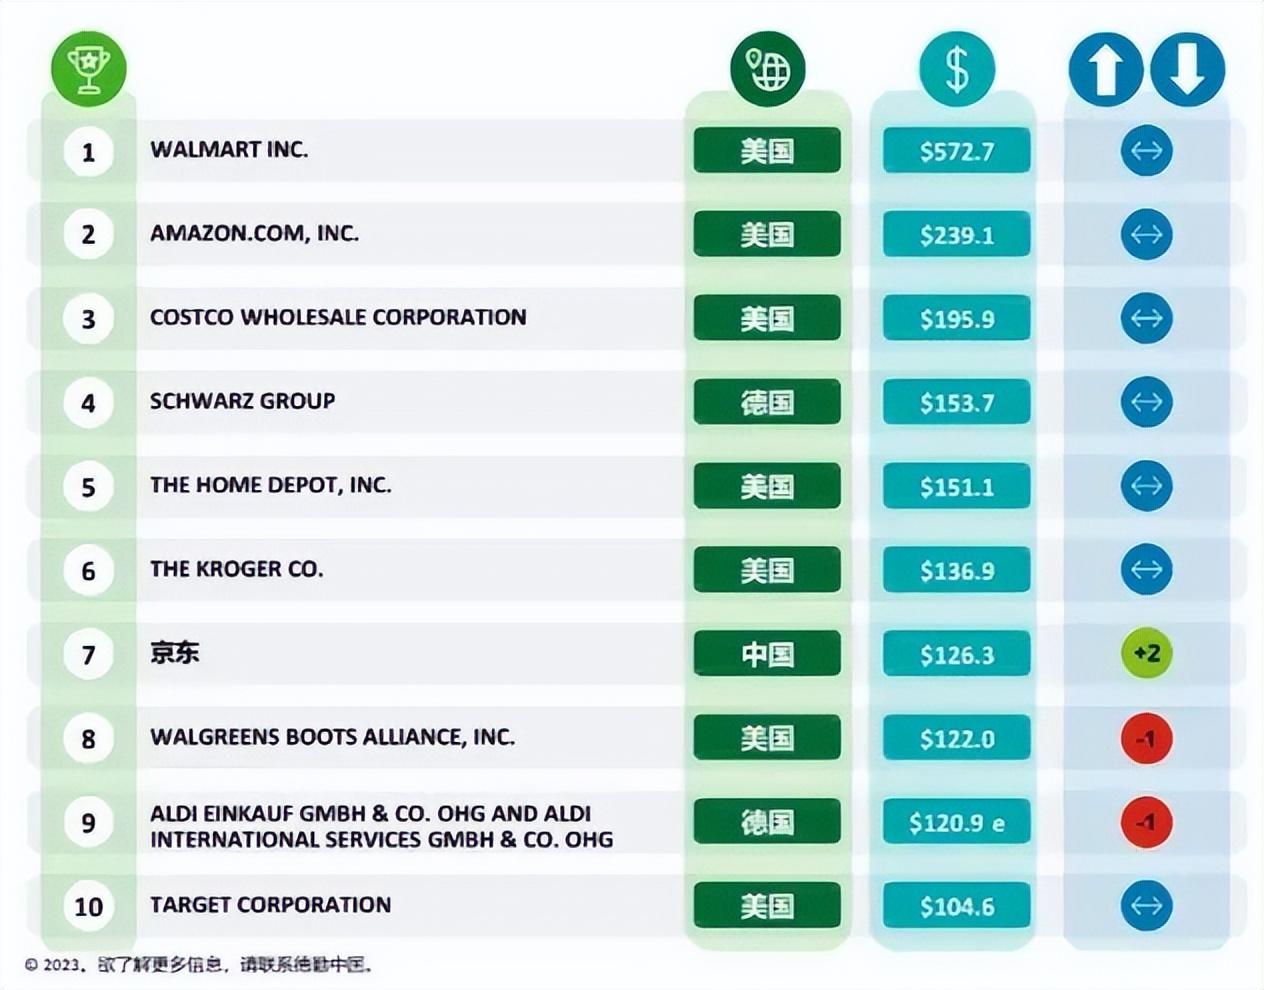
Task: Click the 中国 country tag for 京东
Action: [x=767, y=654]
